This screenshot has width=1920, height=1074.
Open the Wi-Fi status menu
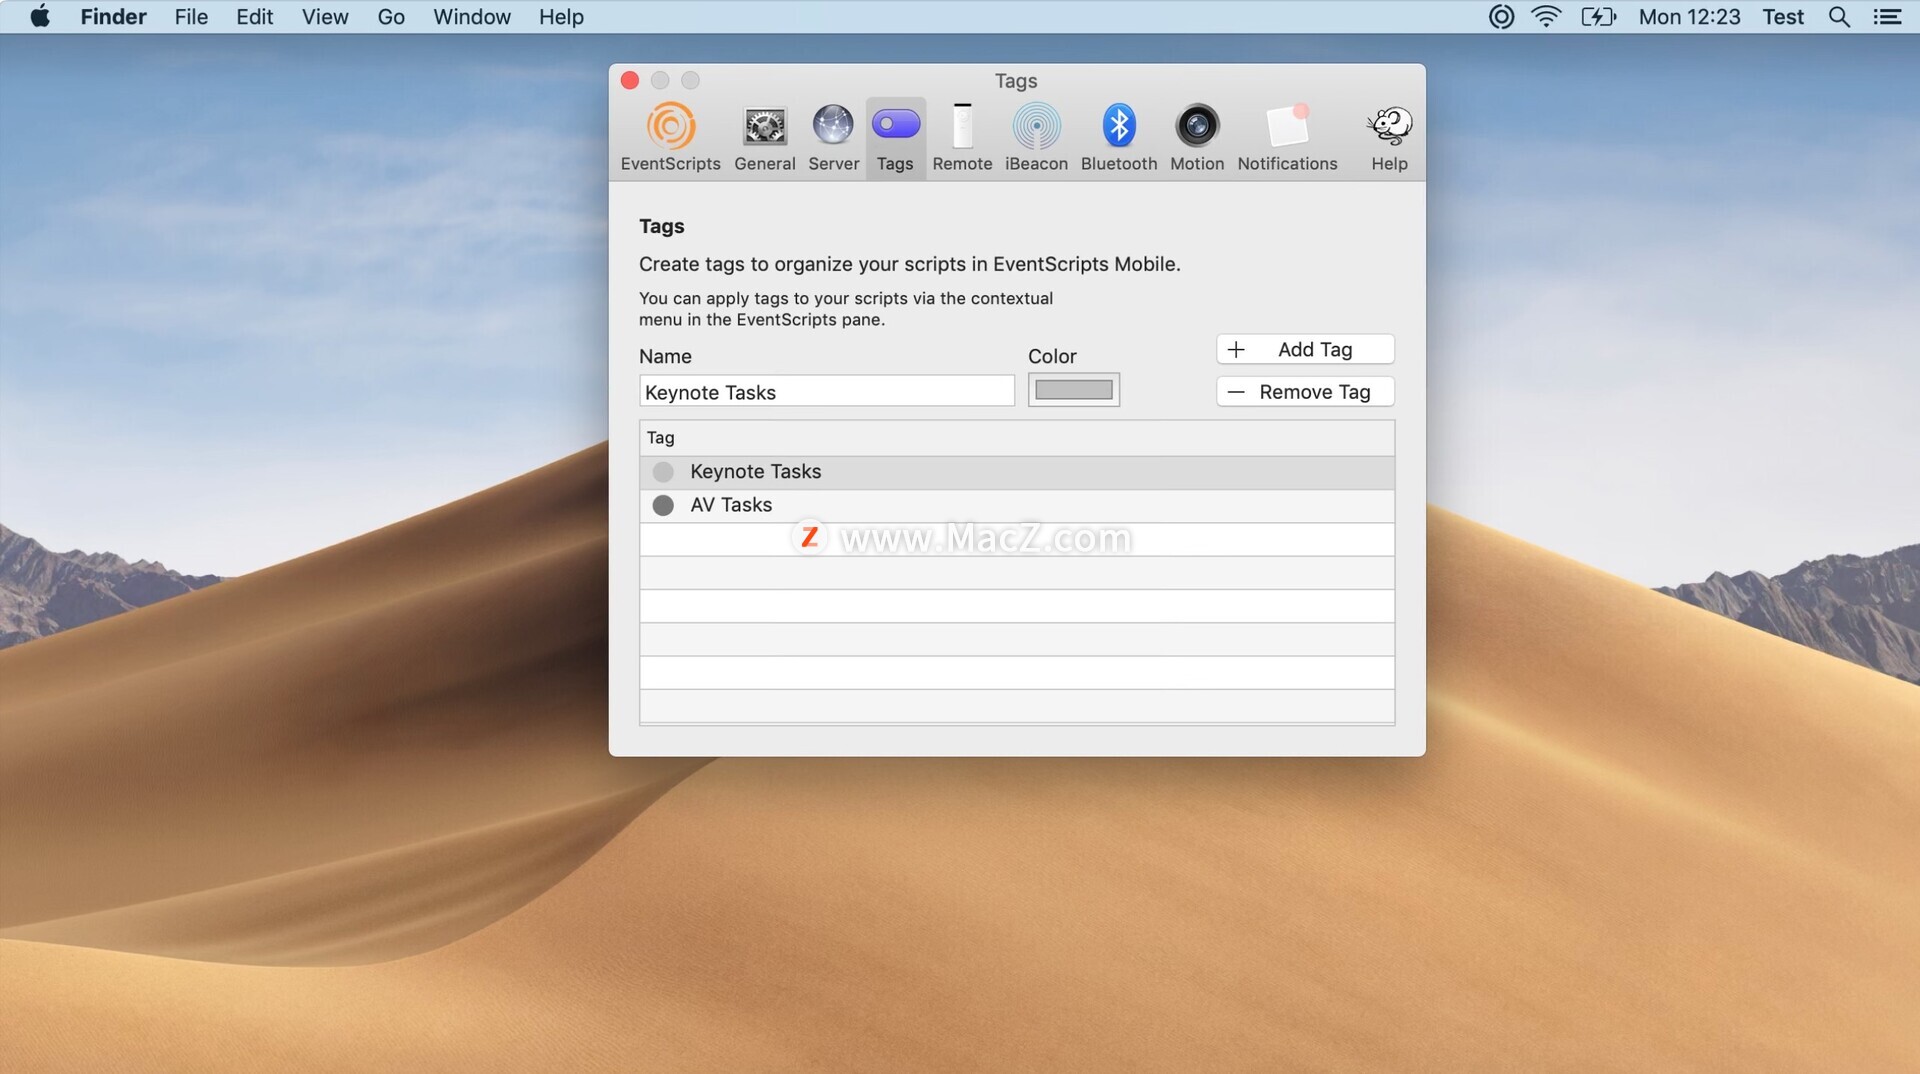click(x=1546, y=17)
